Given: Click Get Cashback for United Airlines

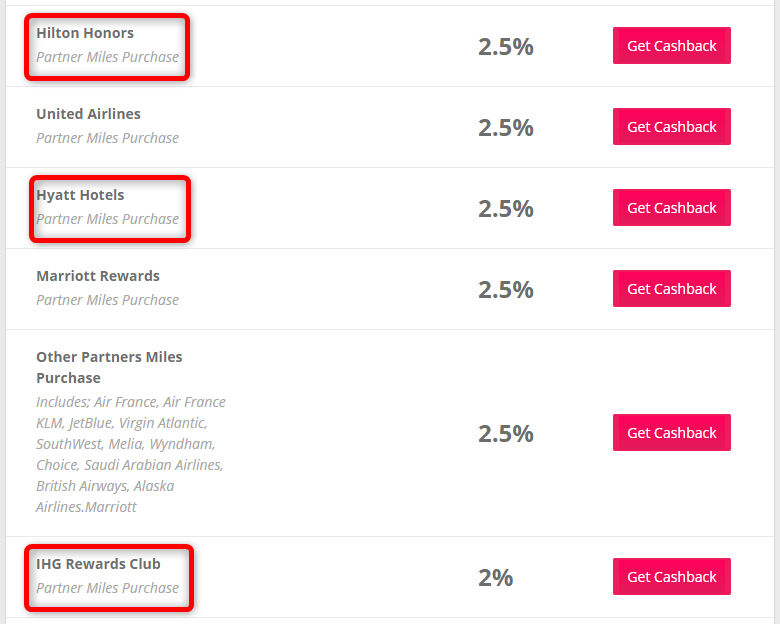Looking at the screenshot, I should 672,127.
